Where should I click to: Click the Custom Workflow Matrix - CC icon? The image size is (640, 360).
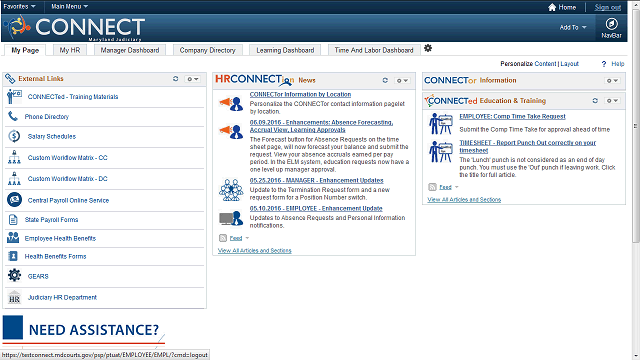point(14,157)
